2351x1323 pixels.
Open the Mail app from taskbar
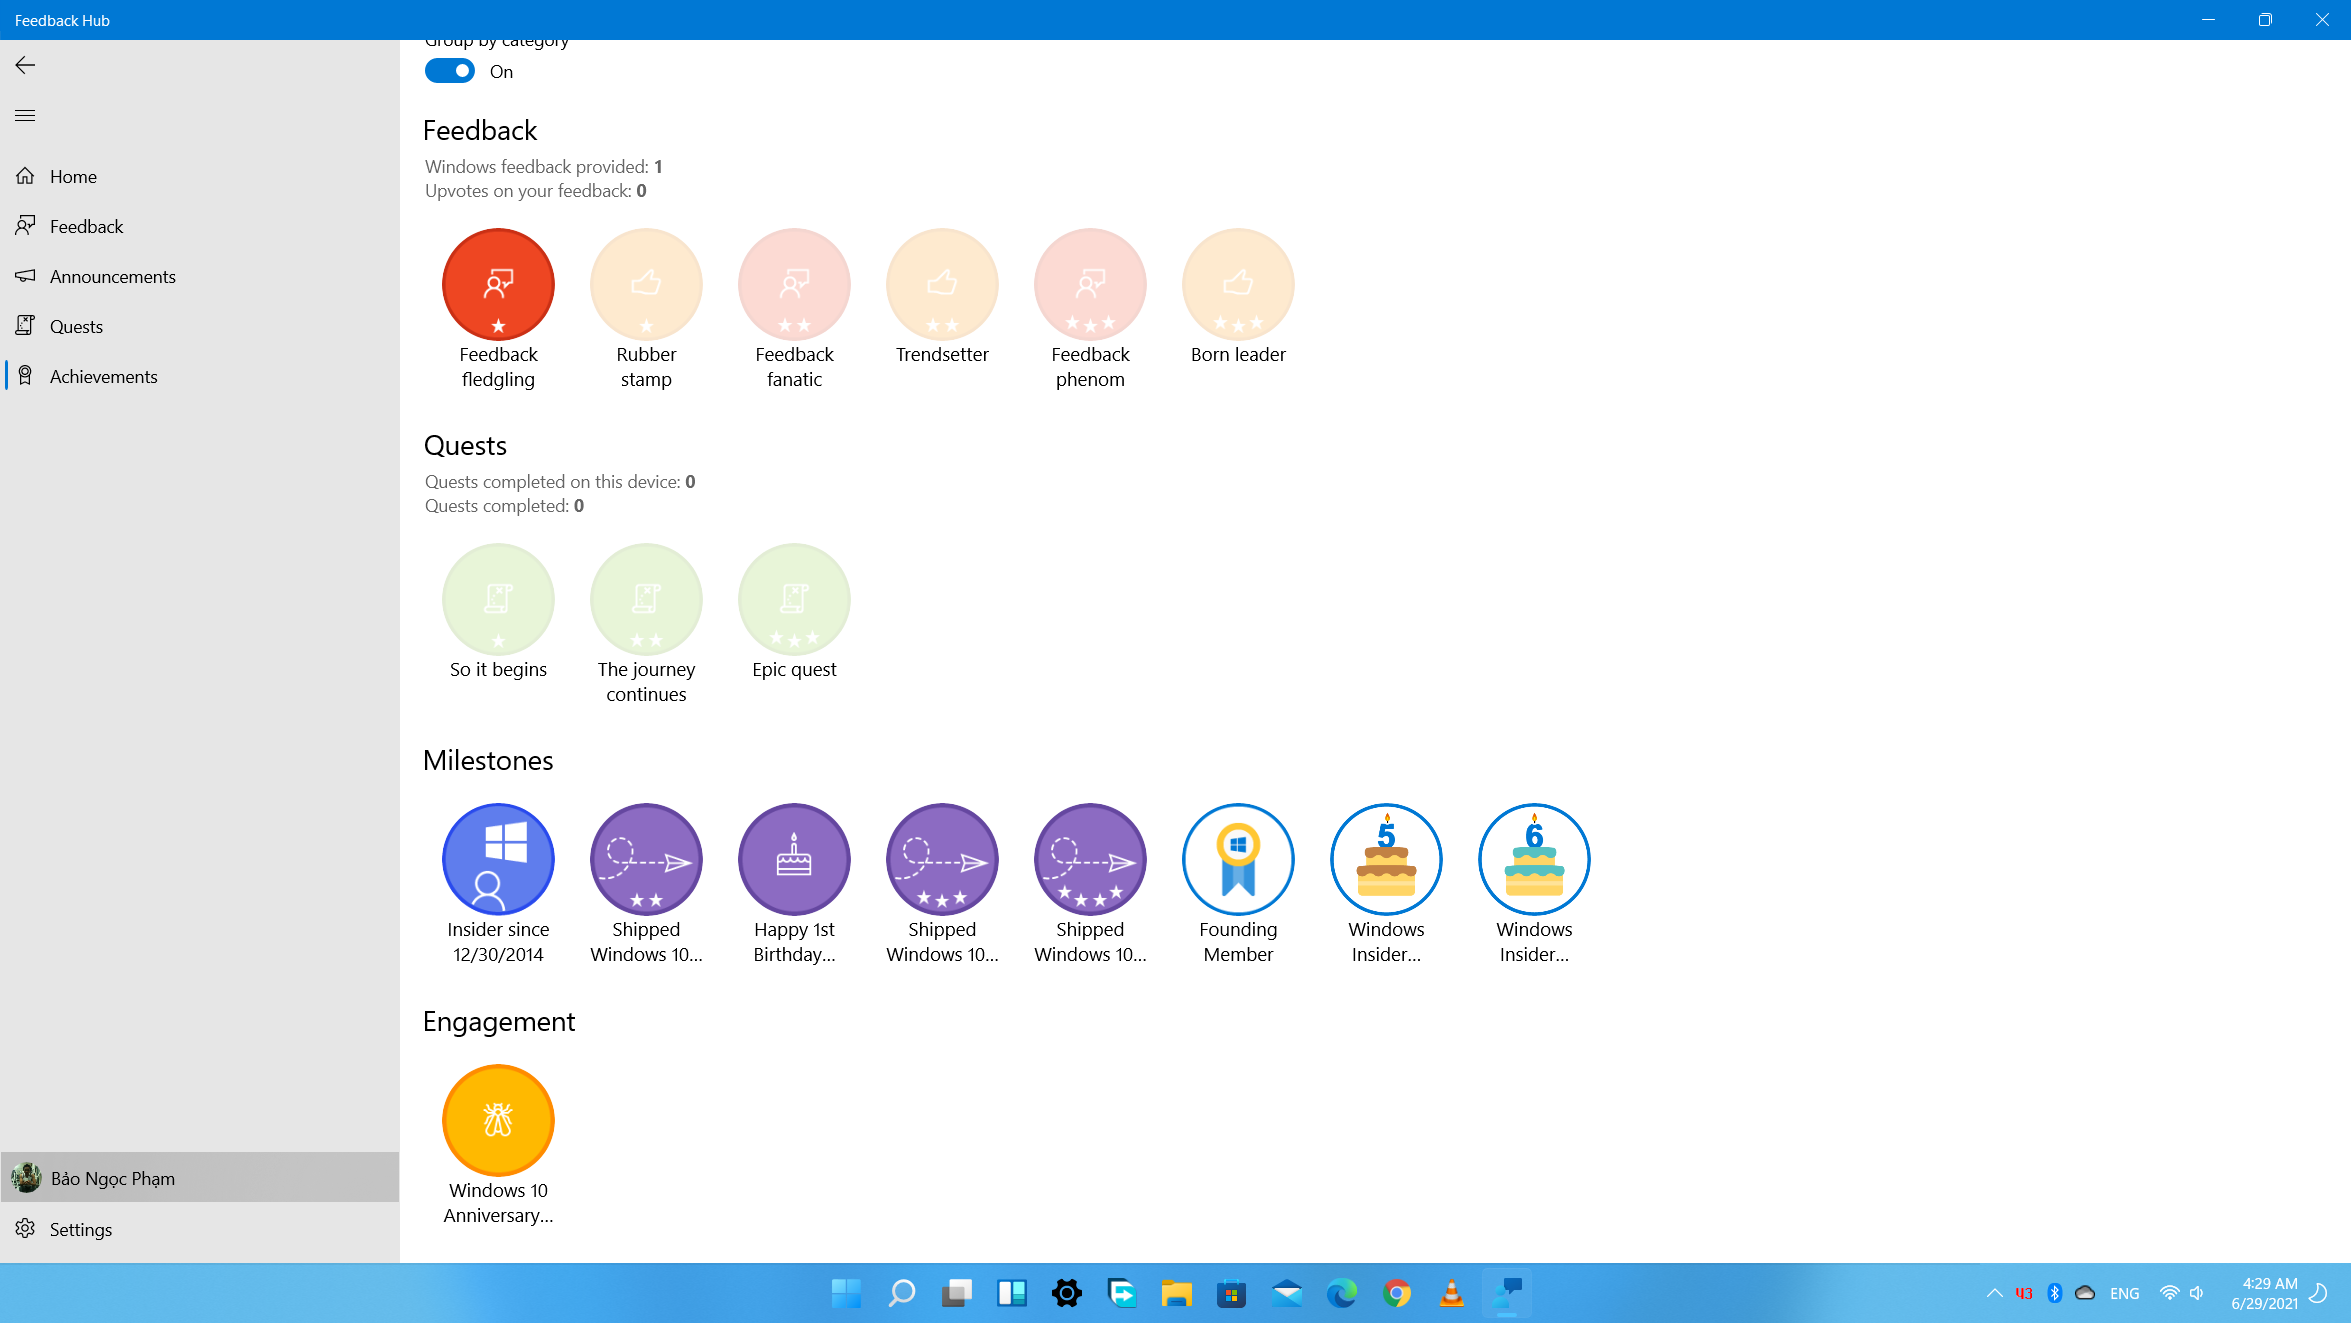1286,1293
